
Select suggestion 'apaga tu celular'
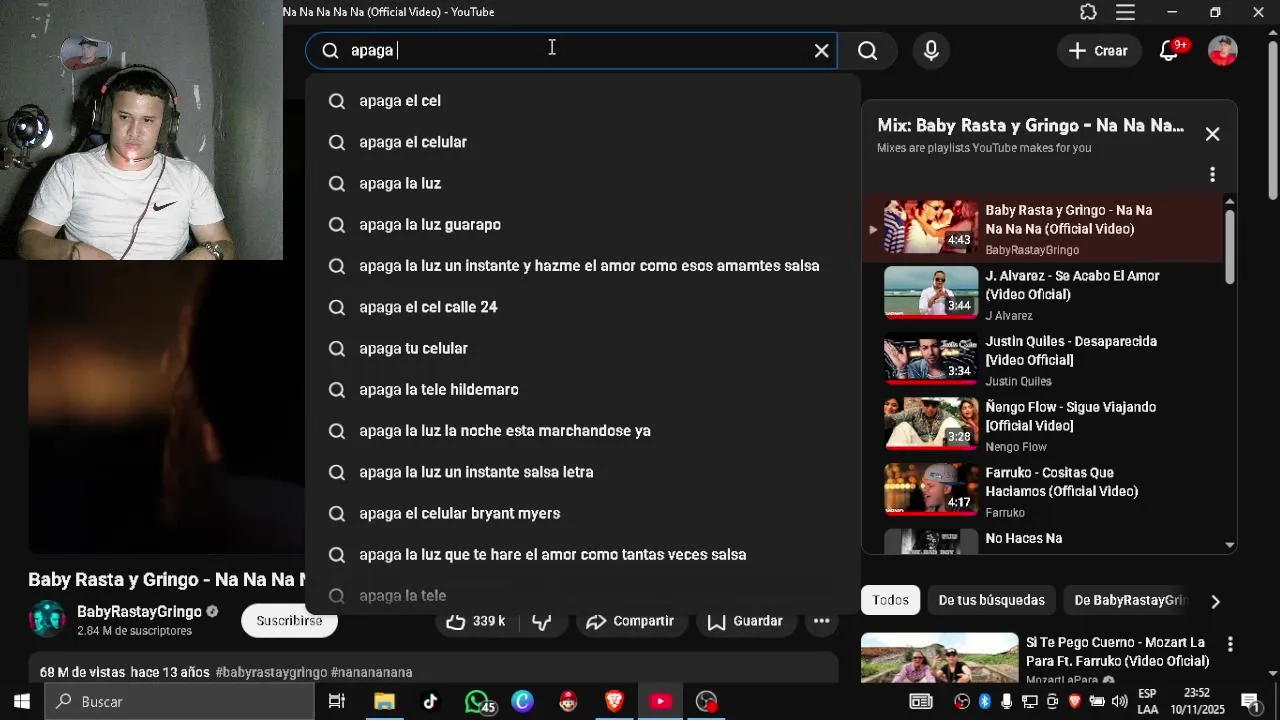tap(583, 348)
